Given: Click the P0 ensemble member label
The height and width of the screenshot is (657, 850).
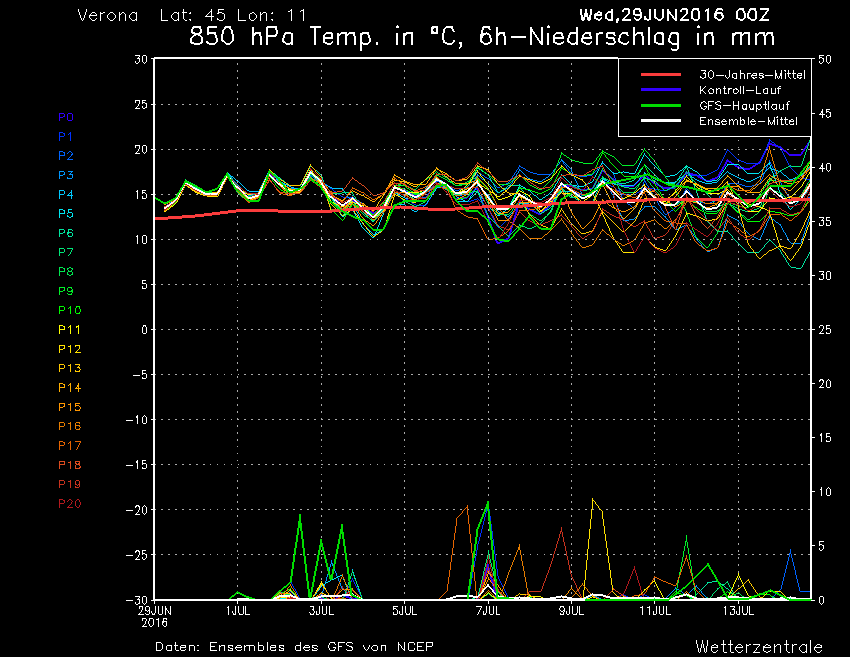Looking at the screenshot, I should coord(66,117).
